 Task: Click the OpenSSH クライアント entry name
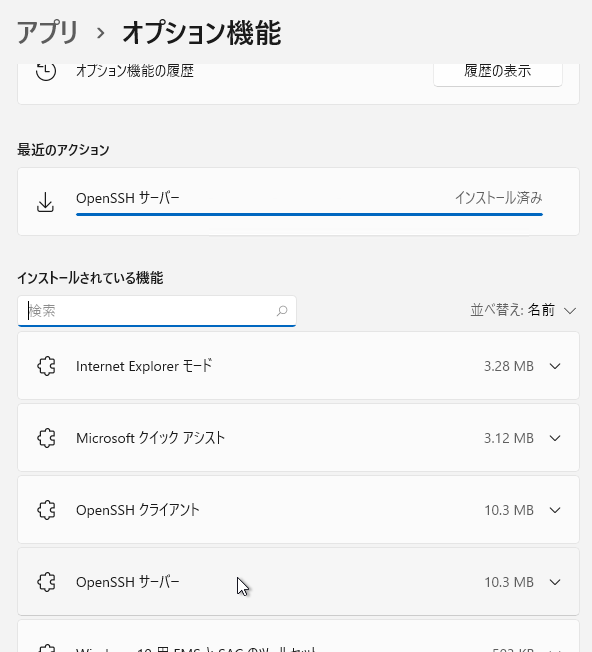[138, 510]
